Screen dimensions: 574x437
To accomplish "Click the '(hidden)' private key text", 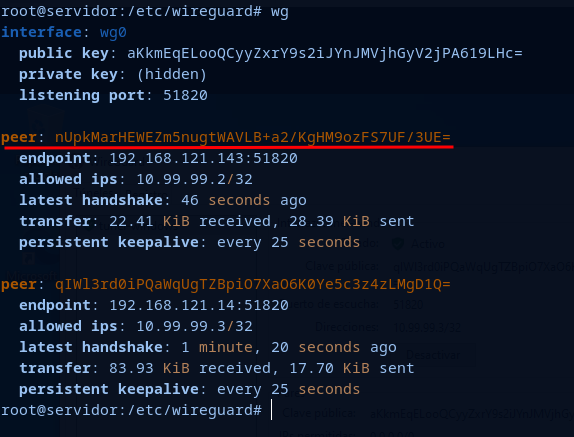I will click(x=172, y=75).
